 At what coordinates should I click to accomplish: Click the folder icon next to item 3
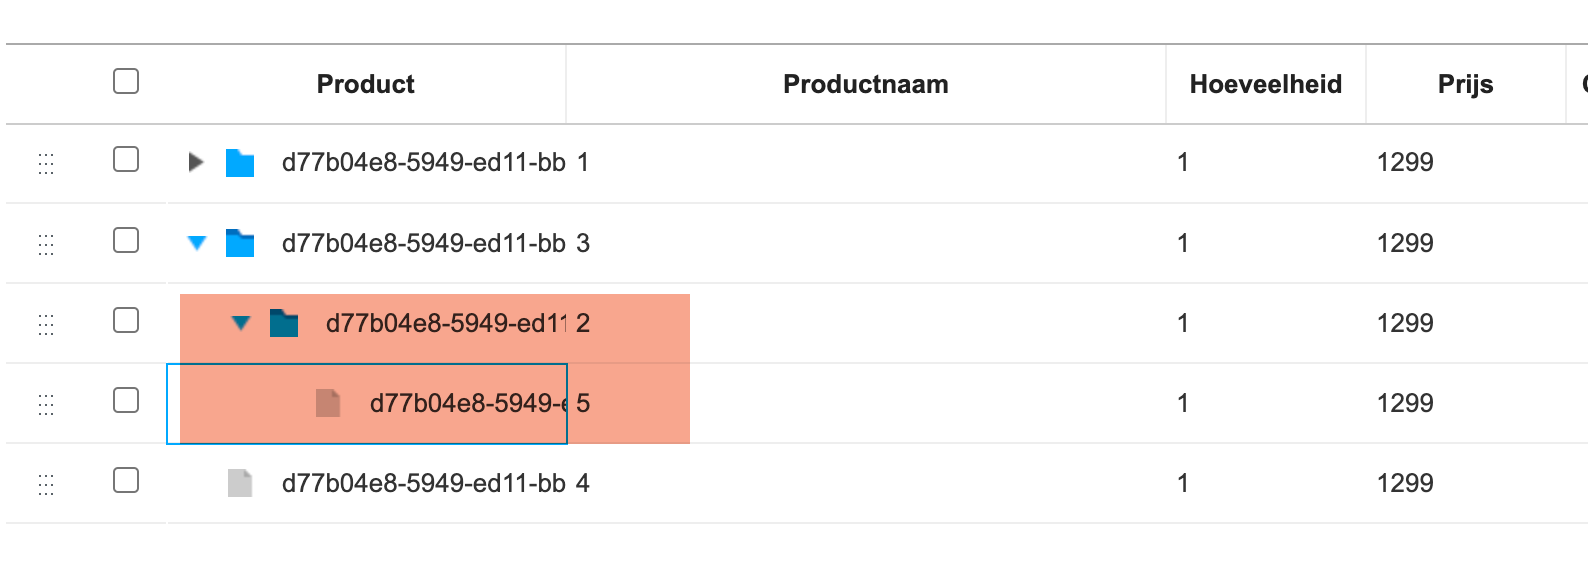[238, 242]
